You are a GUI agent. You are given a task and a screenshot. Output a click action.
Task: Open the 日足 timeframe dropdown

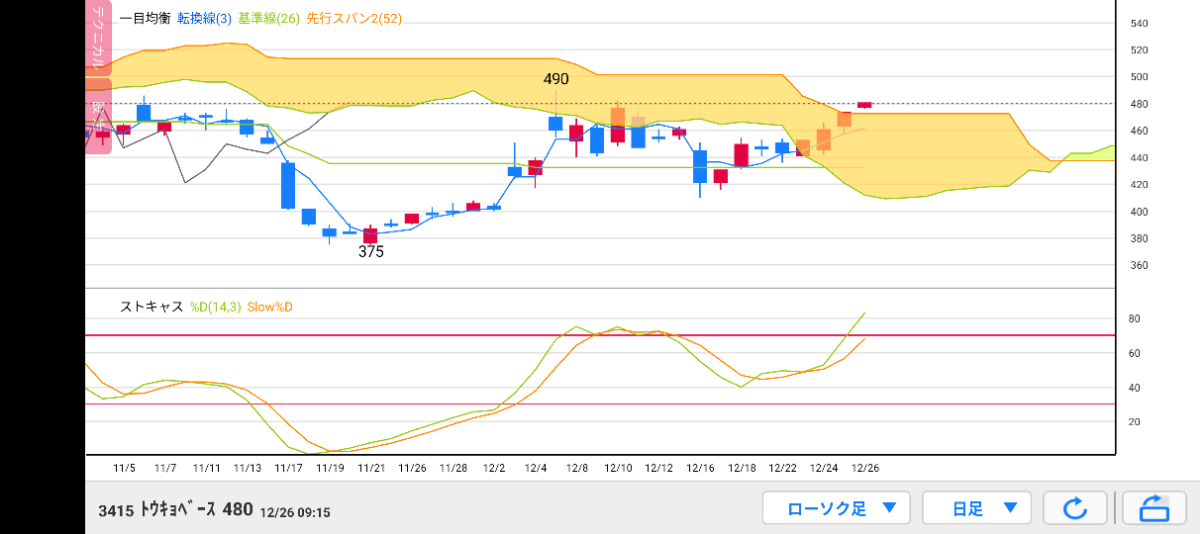[975, 508]
